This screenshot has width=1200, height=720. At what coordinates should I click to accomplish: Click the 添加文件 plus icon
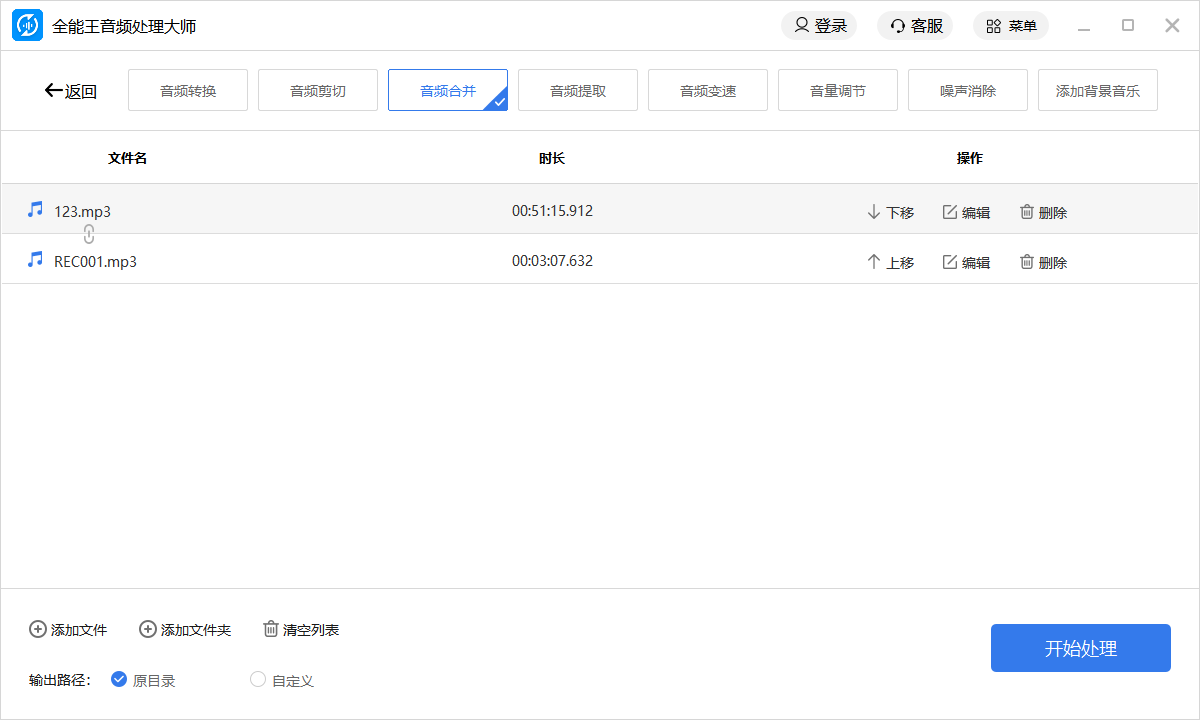[x=38, y=629]
